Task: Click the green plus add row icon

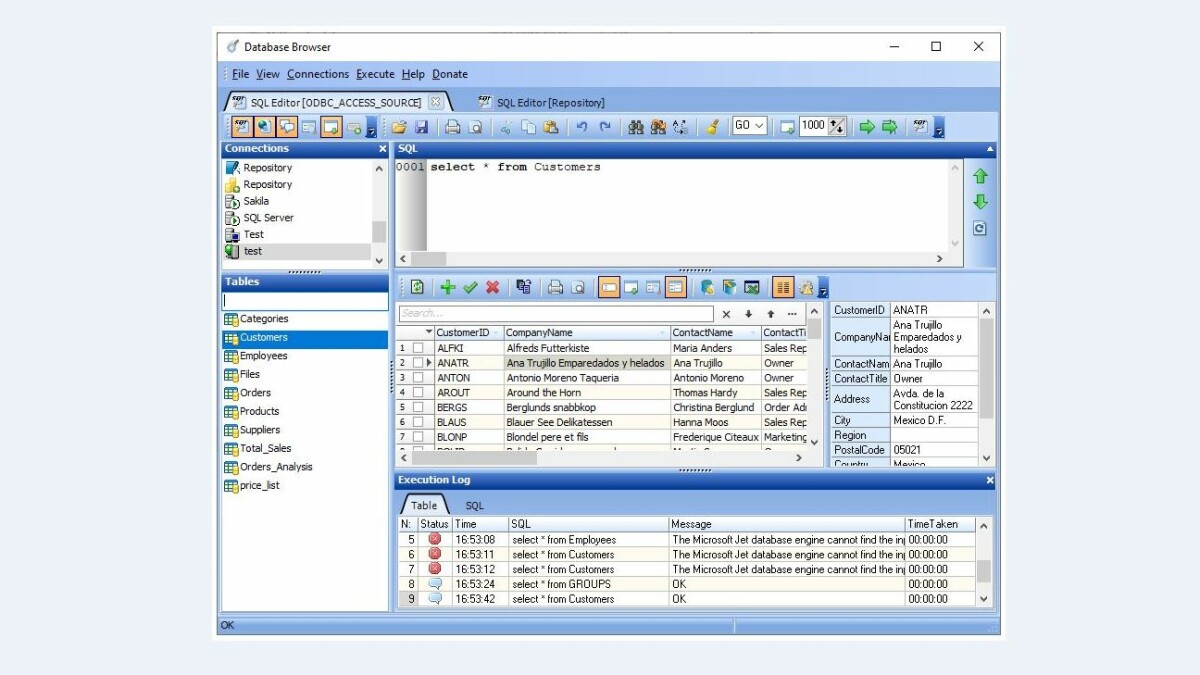Action: (x=447, y=287)
